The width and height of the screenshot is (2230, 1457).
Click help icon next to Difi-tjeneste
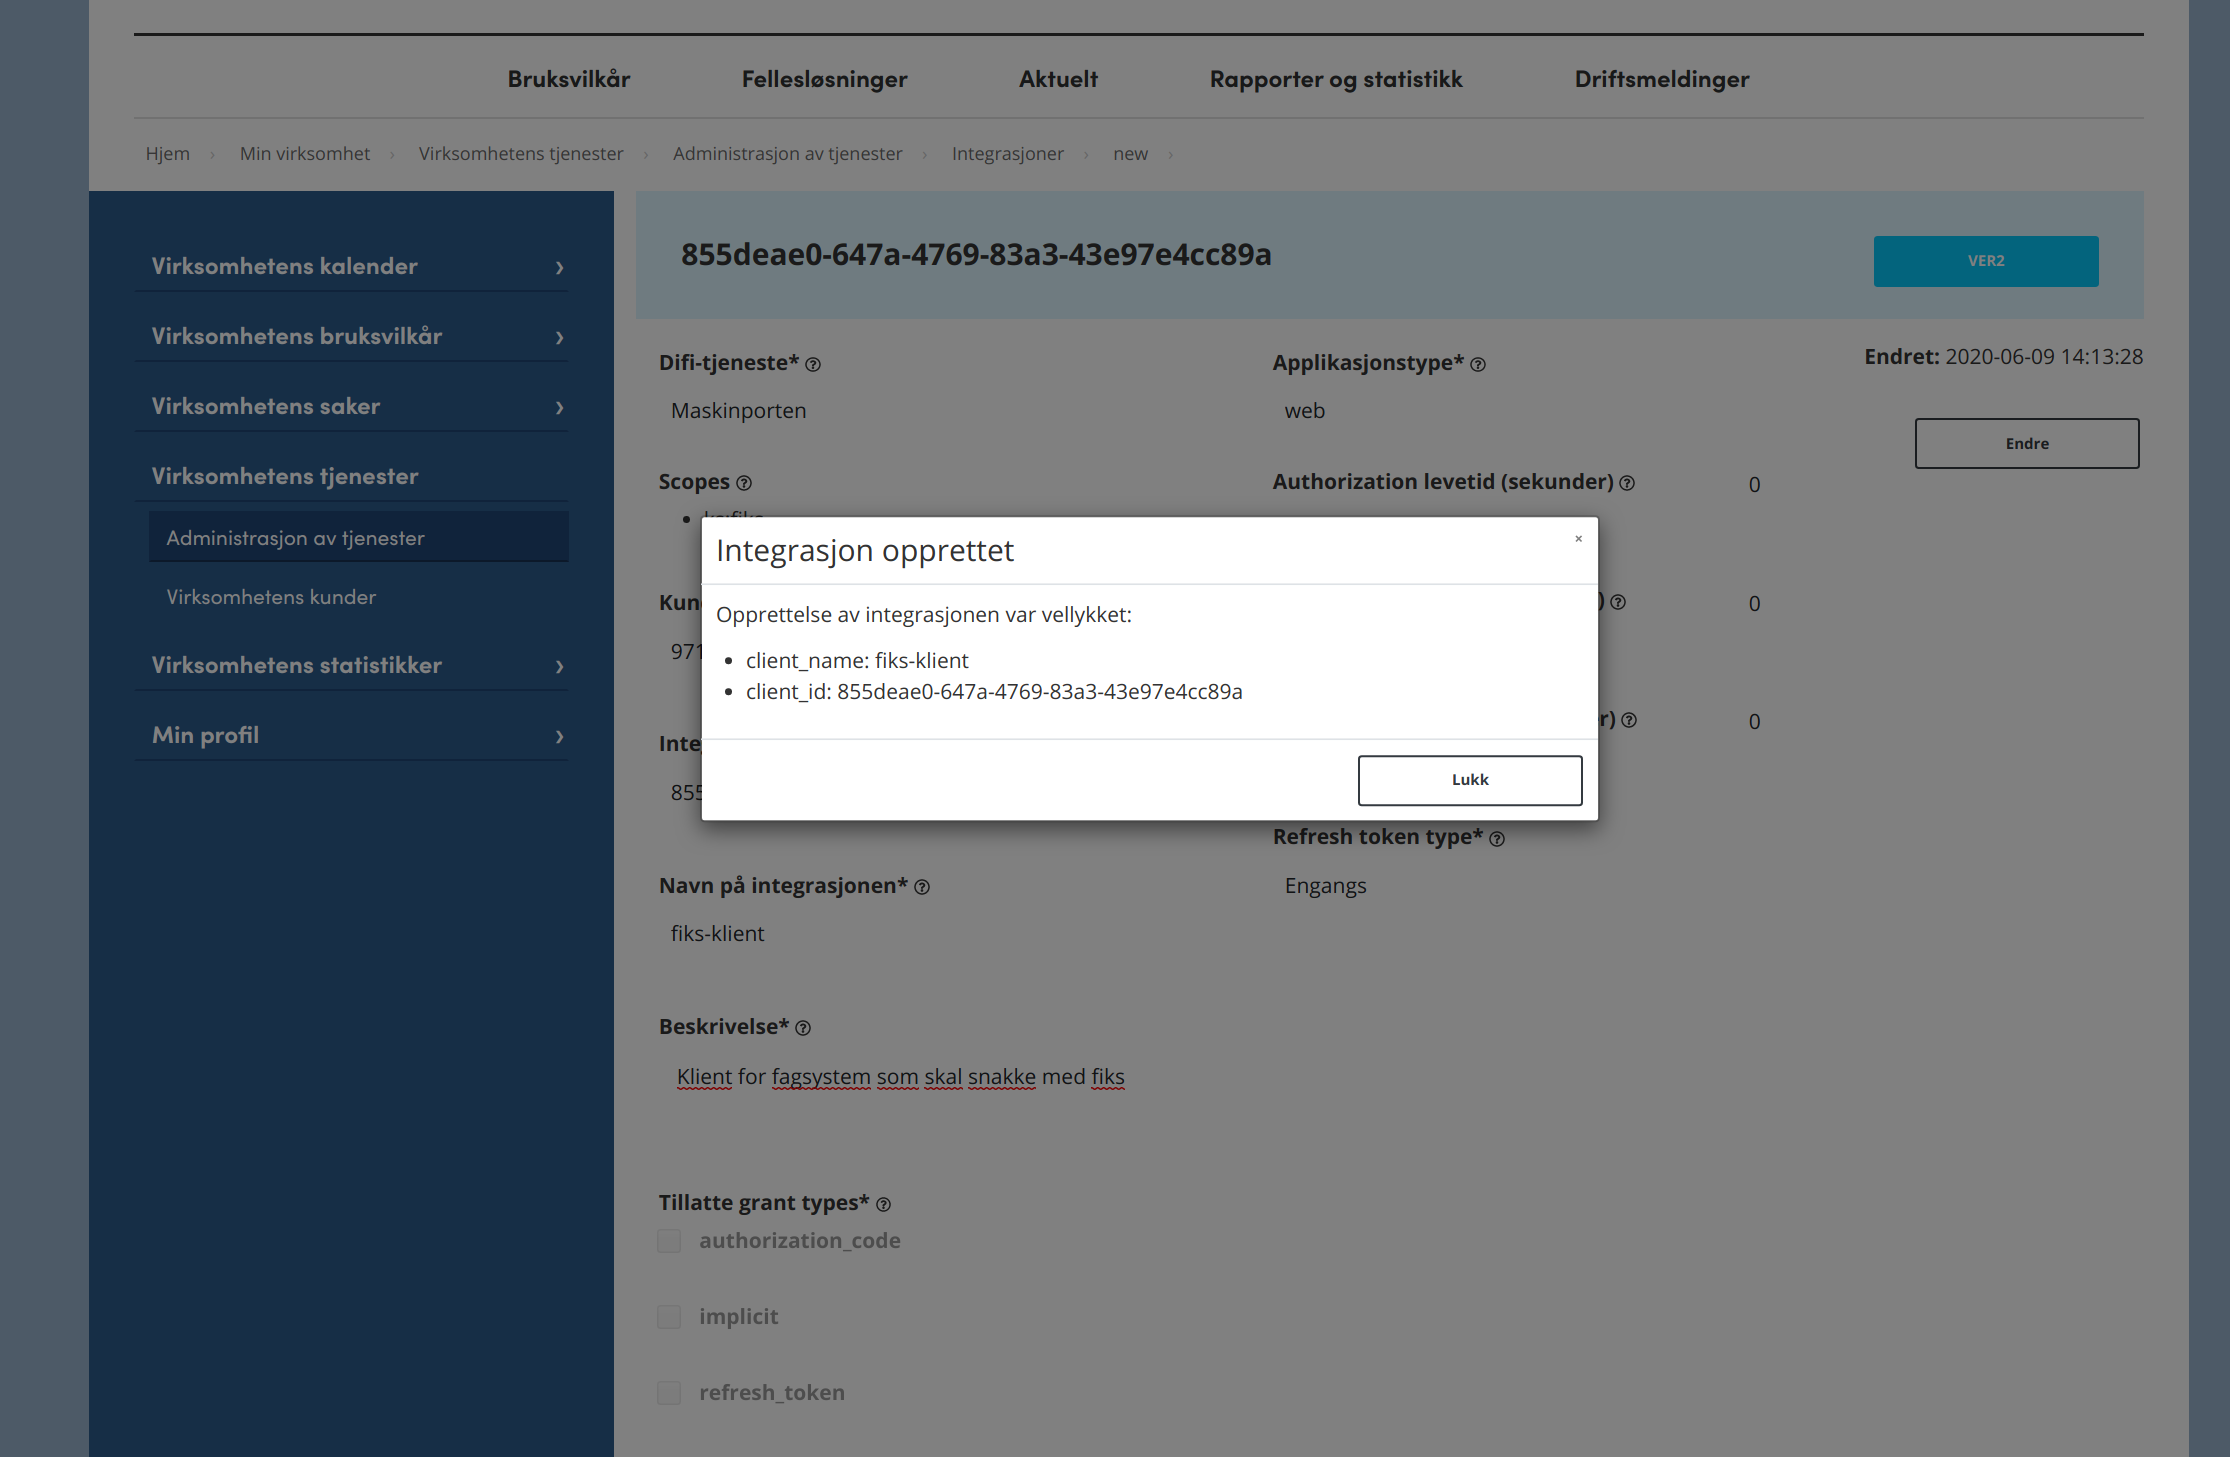coord(813,365)
